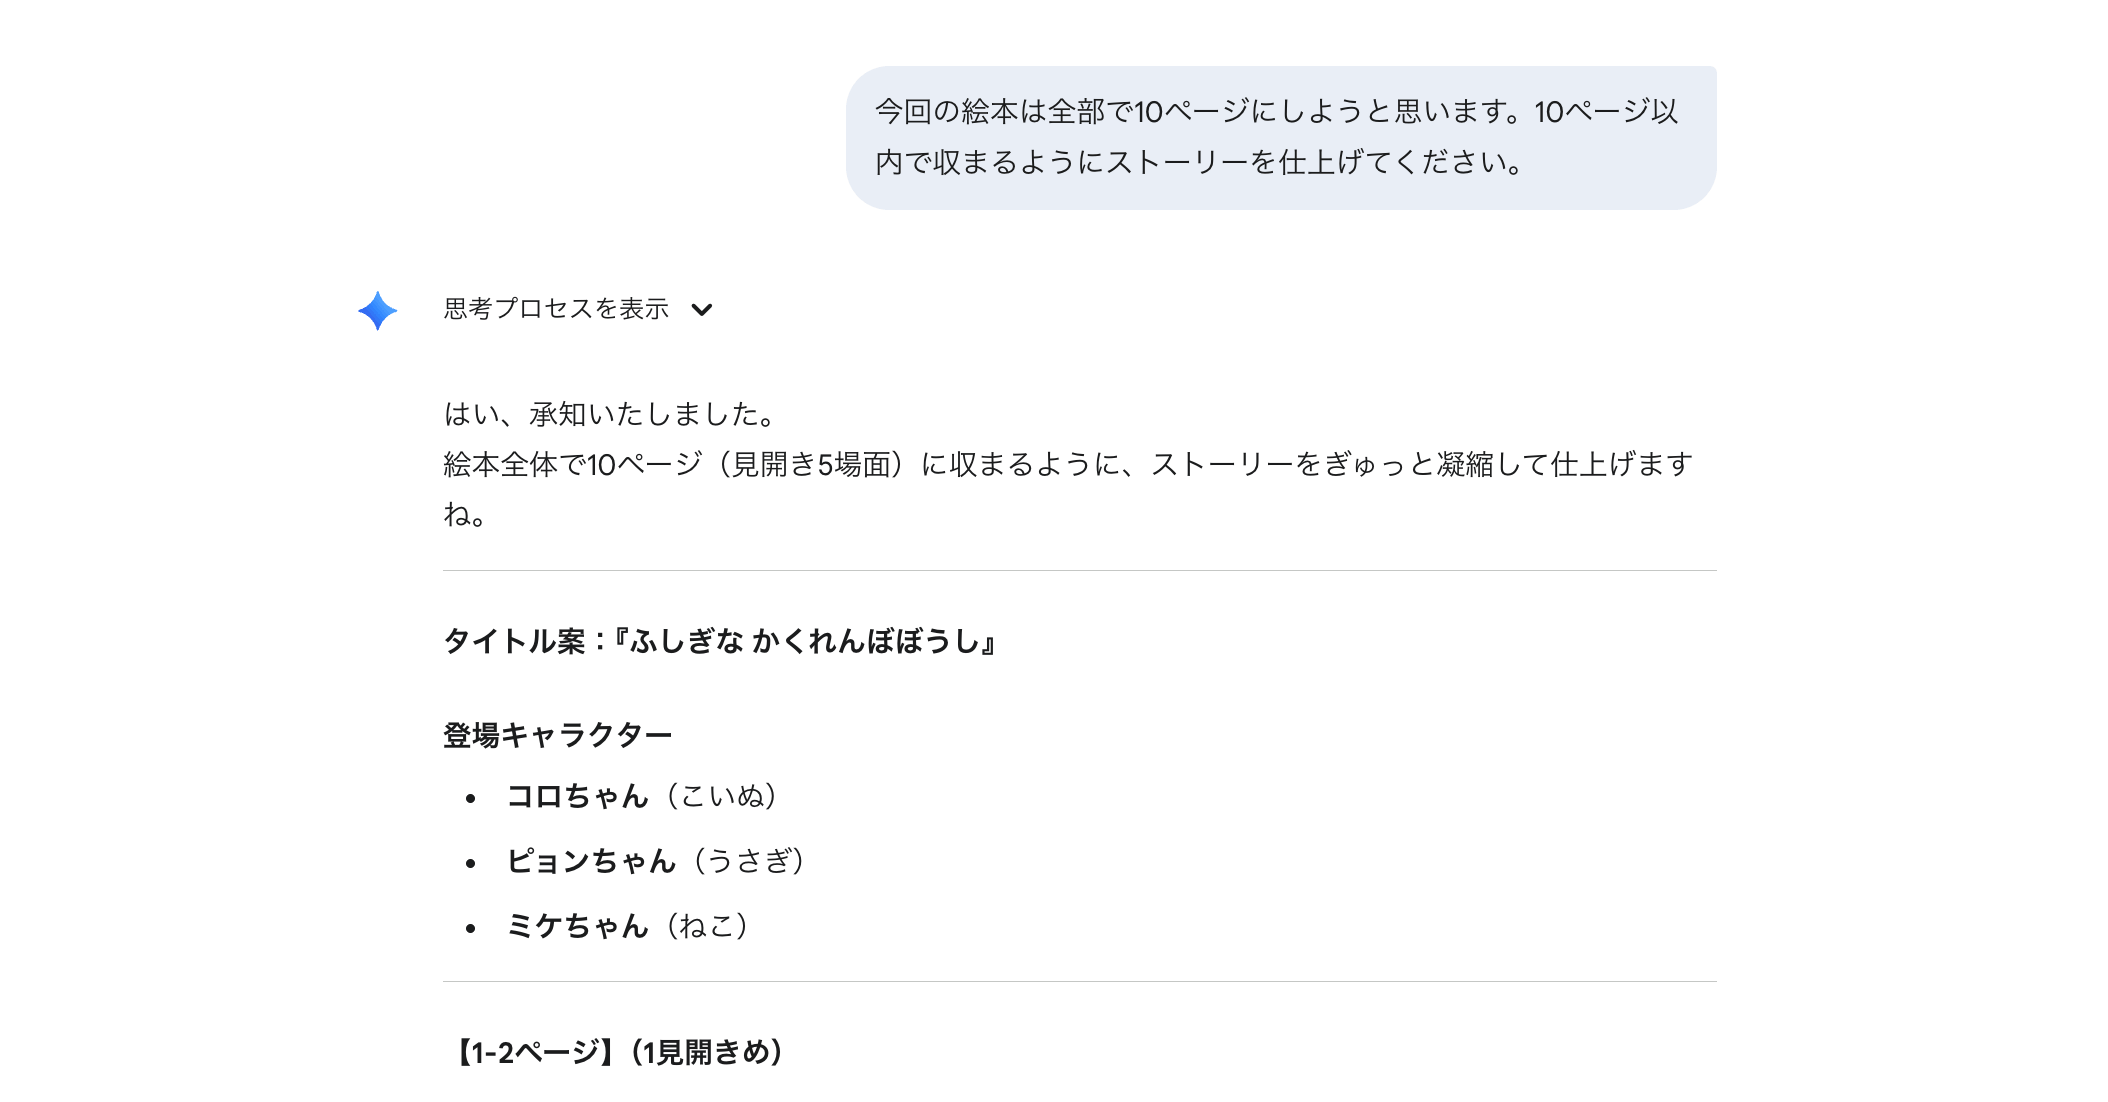Click the bullet point before コロちゃん
Viewport: 2108px width, 1102px height.
click(x=470, y=798)
